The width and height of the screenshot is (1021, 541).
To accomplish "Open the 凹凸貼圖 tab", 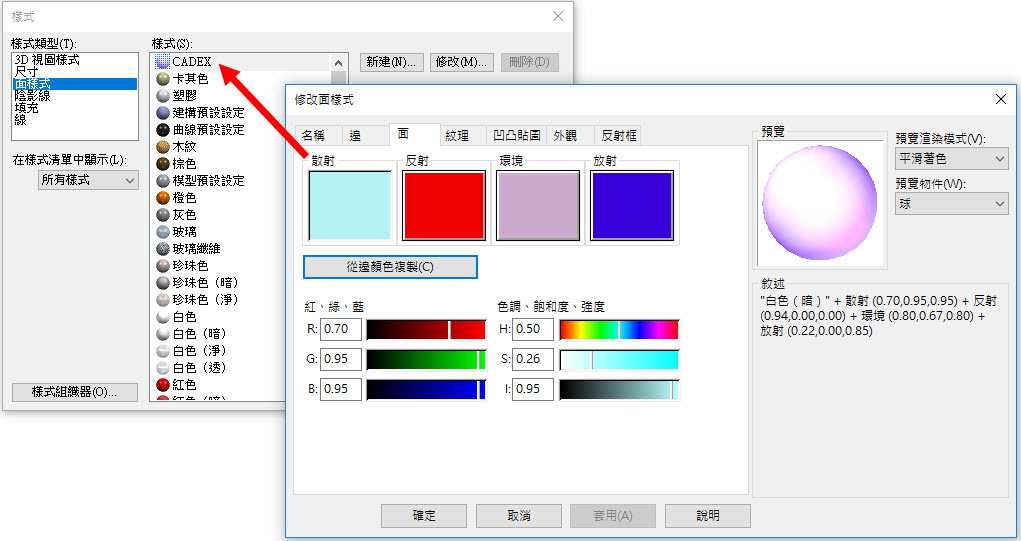I will 517,136.
